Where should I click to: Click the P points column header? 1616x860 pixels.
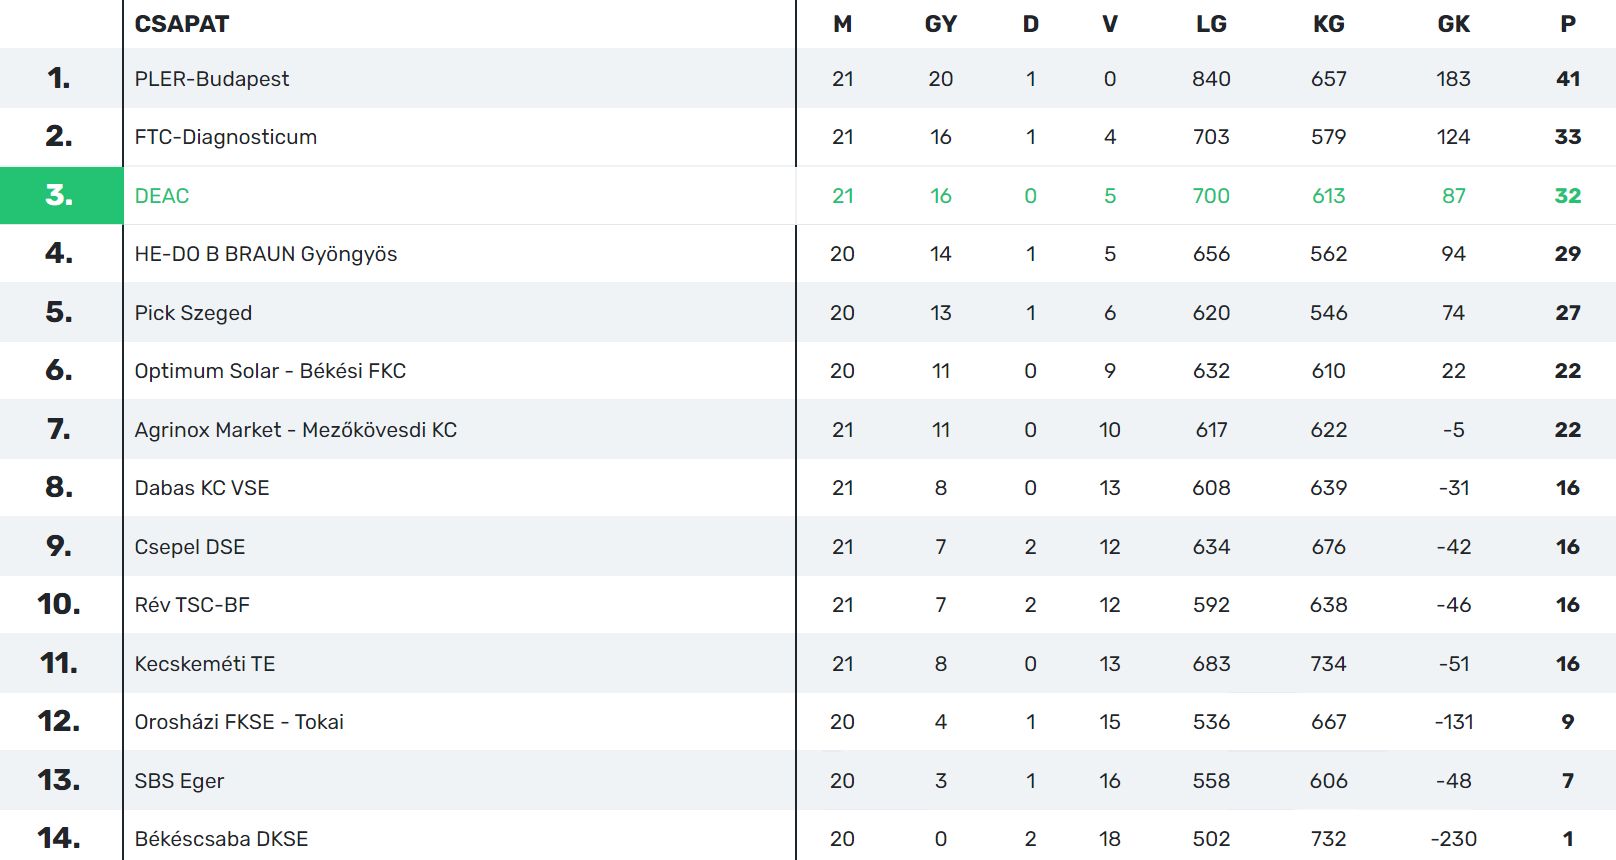pyautogui.click(x=1567, y=24)
